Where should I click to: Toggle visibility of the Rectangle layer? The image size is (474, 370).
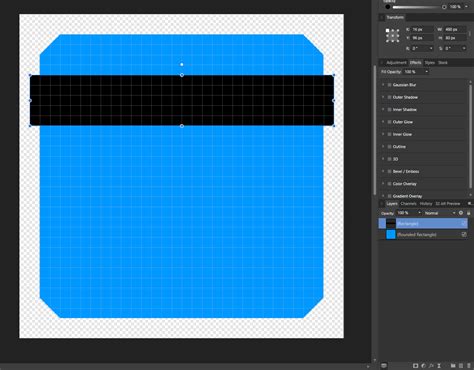464,224
